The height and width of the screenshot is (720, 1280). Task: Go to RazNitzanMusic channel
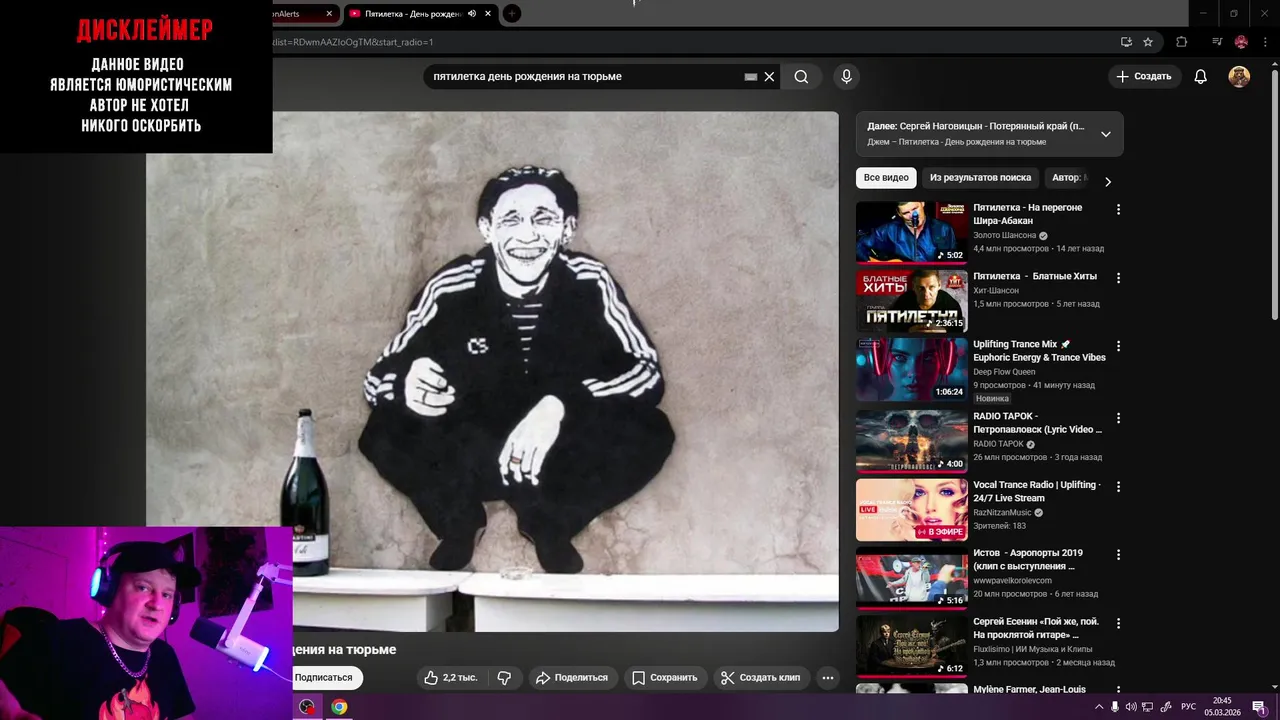[1002, 512]
